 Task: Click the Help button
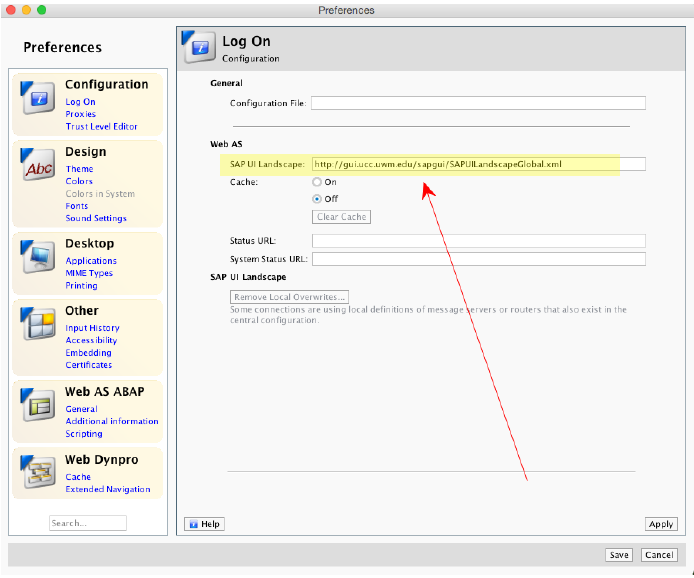click(204, 524)
